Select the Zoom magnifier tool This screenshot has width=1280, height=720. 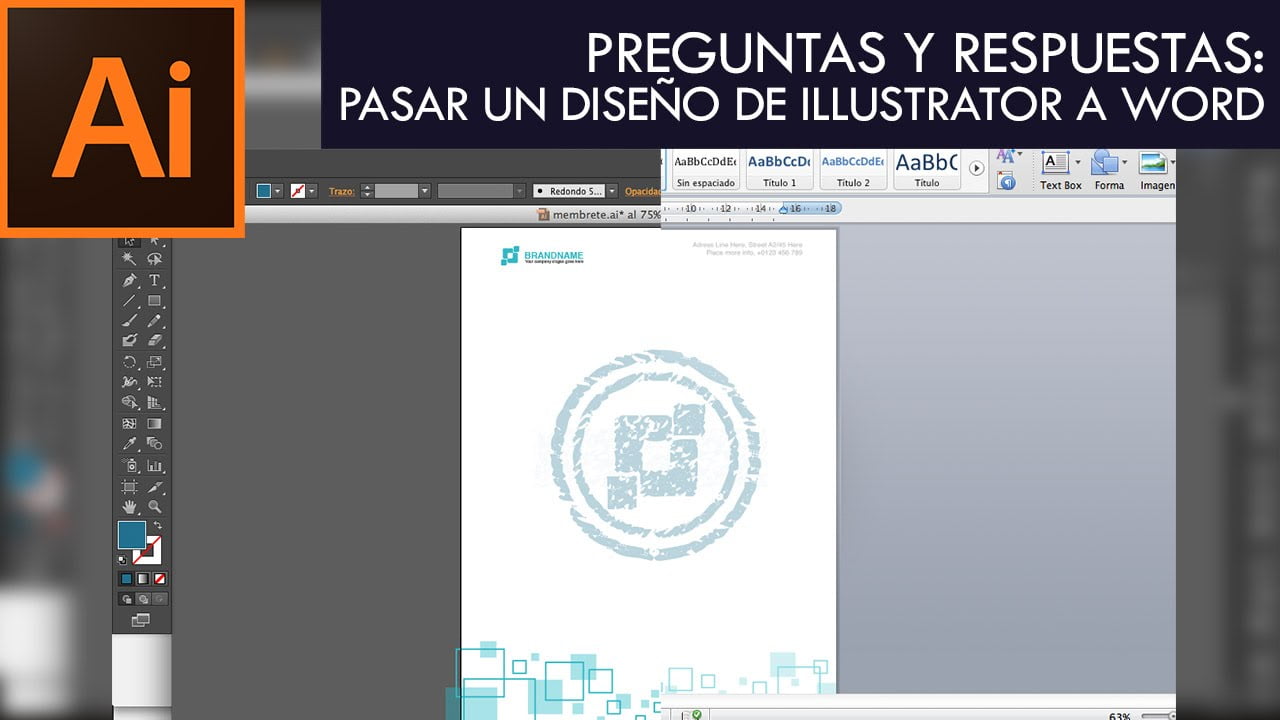pyautogui.click(x=154, y=507)
